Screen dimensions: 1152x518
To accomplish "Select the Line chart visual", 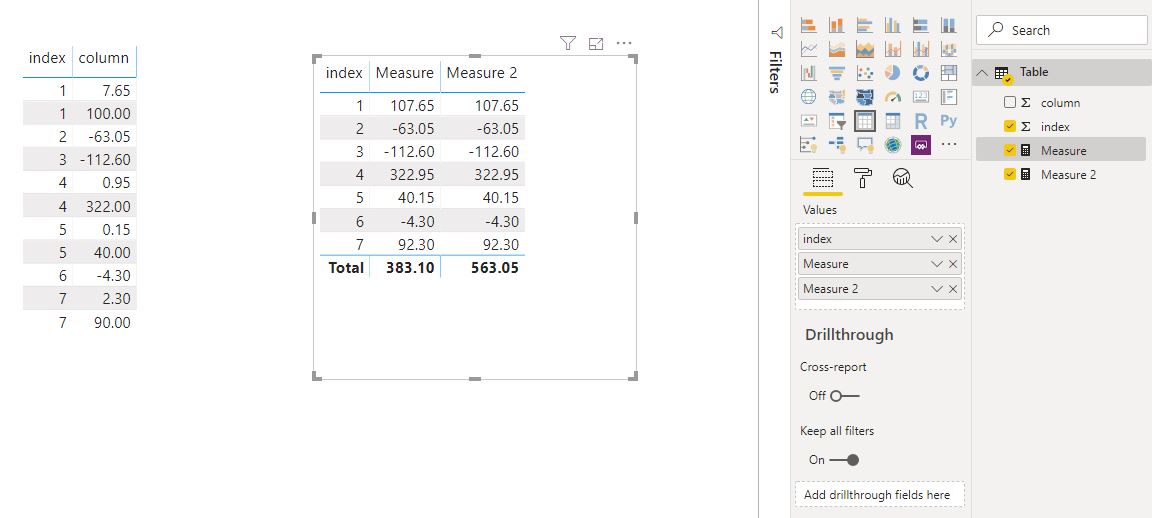I will tap(808, 49).
